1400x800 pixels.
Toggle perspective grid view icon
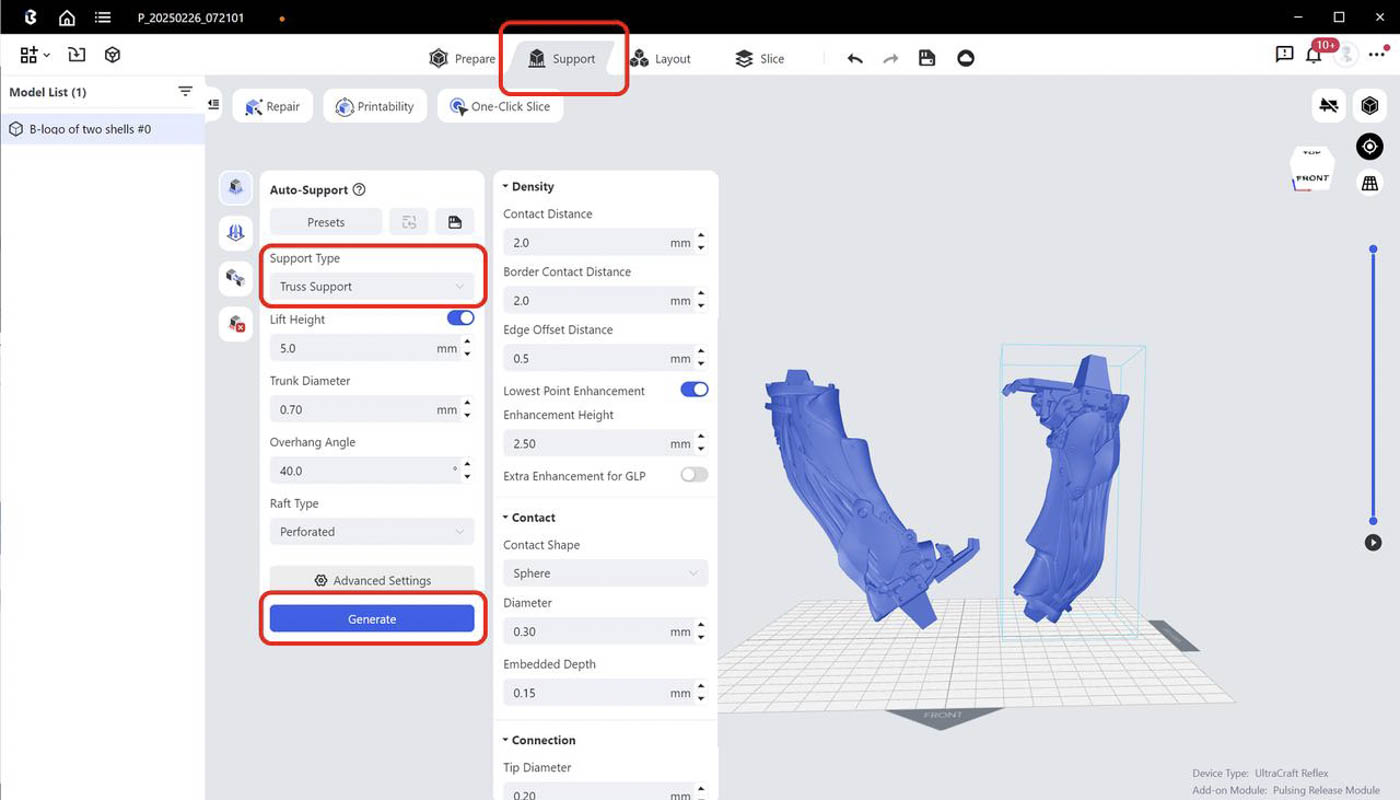1370,184
